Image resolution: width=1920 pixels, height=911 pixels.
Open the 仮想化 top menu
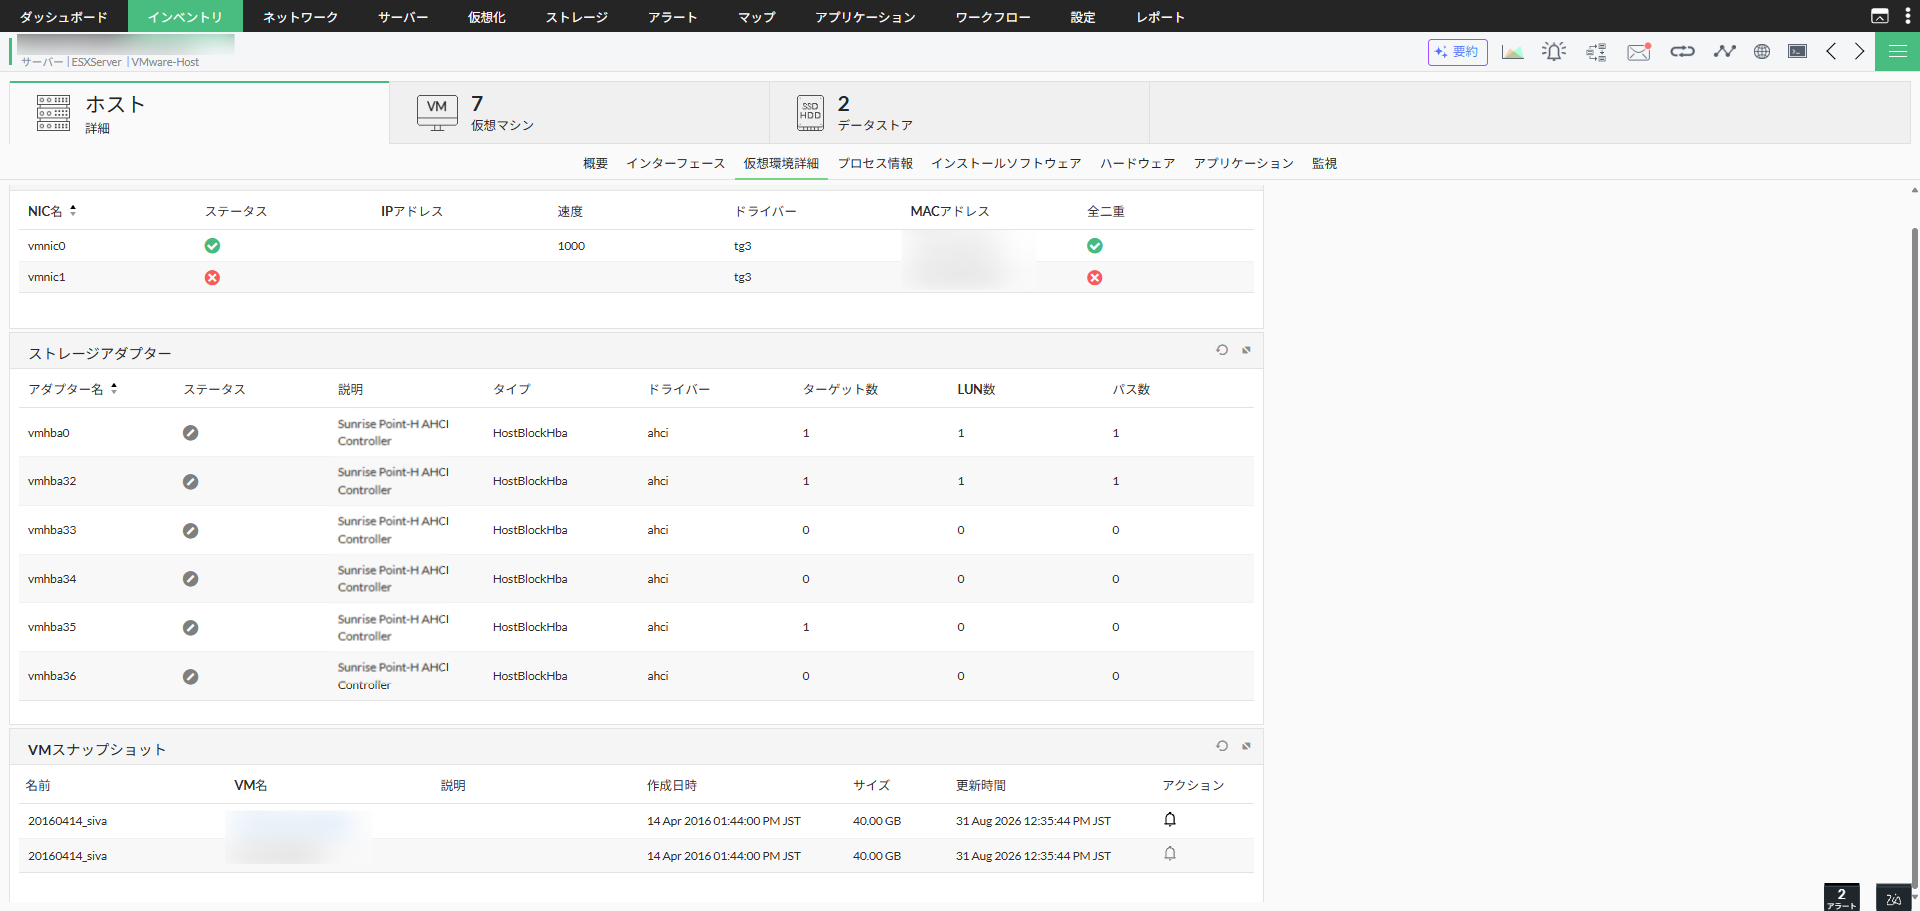coord(487,17)
